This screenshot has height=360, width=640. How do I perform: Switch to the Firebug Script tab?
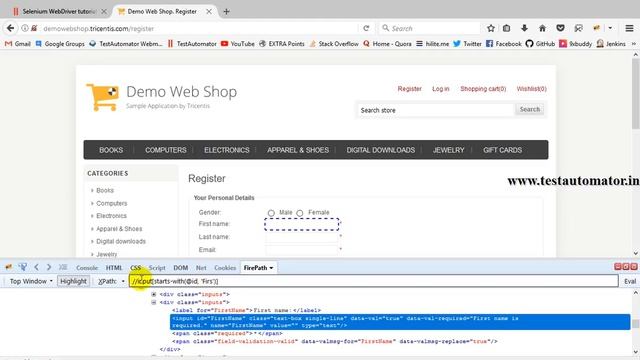157,268
